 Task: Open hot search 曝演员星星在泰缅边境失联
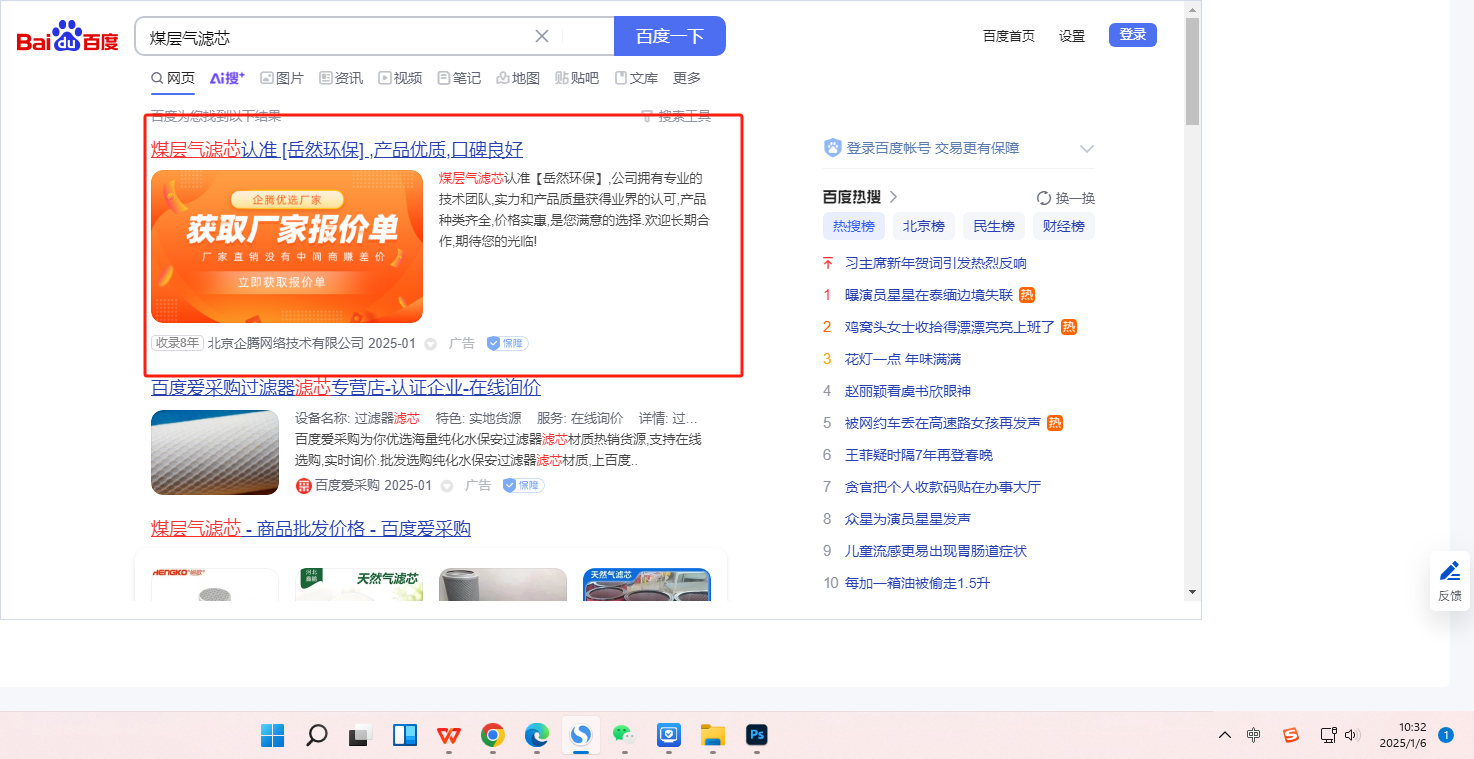click(929, 295)
